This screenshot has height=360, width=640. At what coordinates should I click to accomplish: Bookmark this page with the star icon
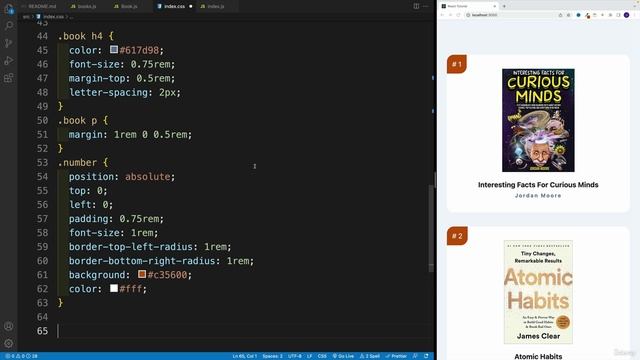pyautogui.click(x=569, y=15)
